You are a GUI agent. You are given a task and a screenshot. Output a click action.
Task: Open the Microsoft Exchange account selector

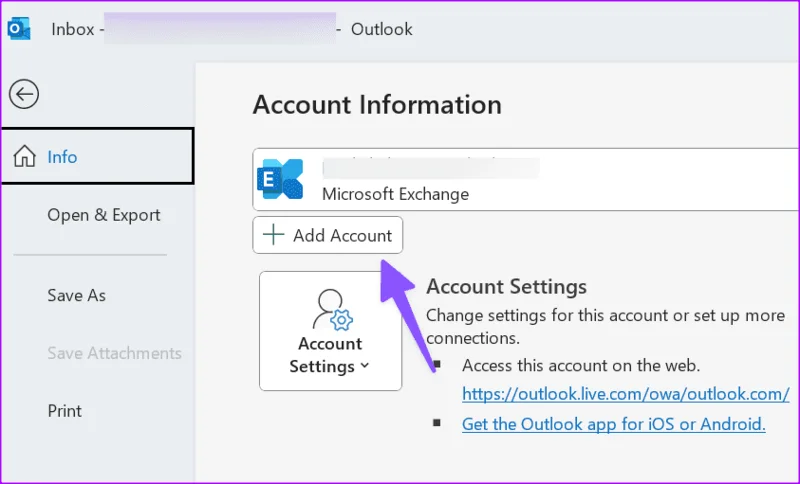pos(526,179)
